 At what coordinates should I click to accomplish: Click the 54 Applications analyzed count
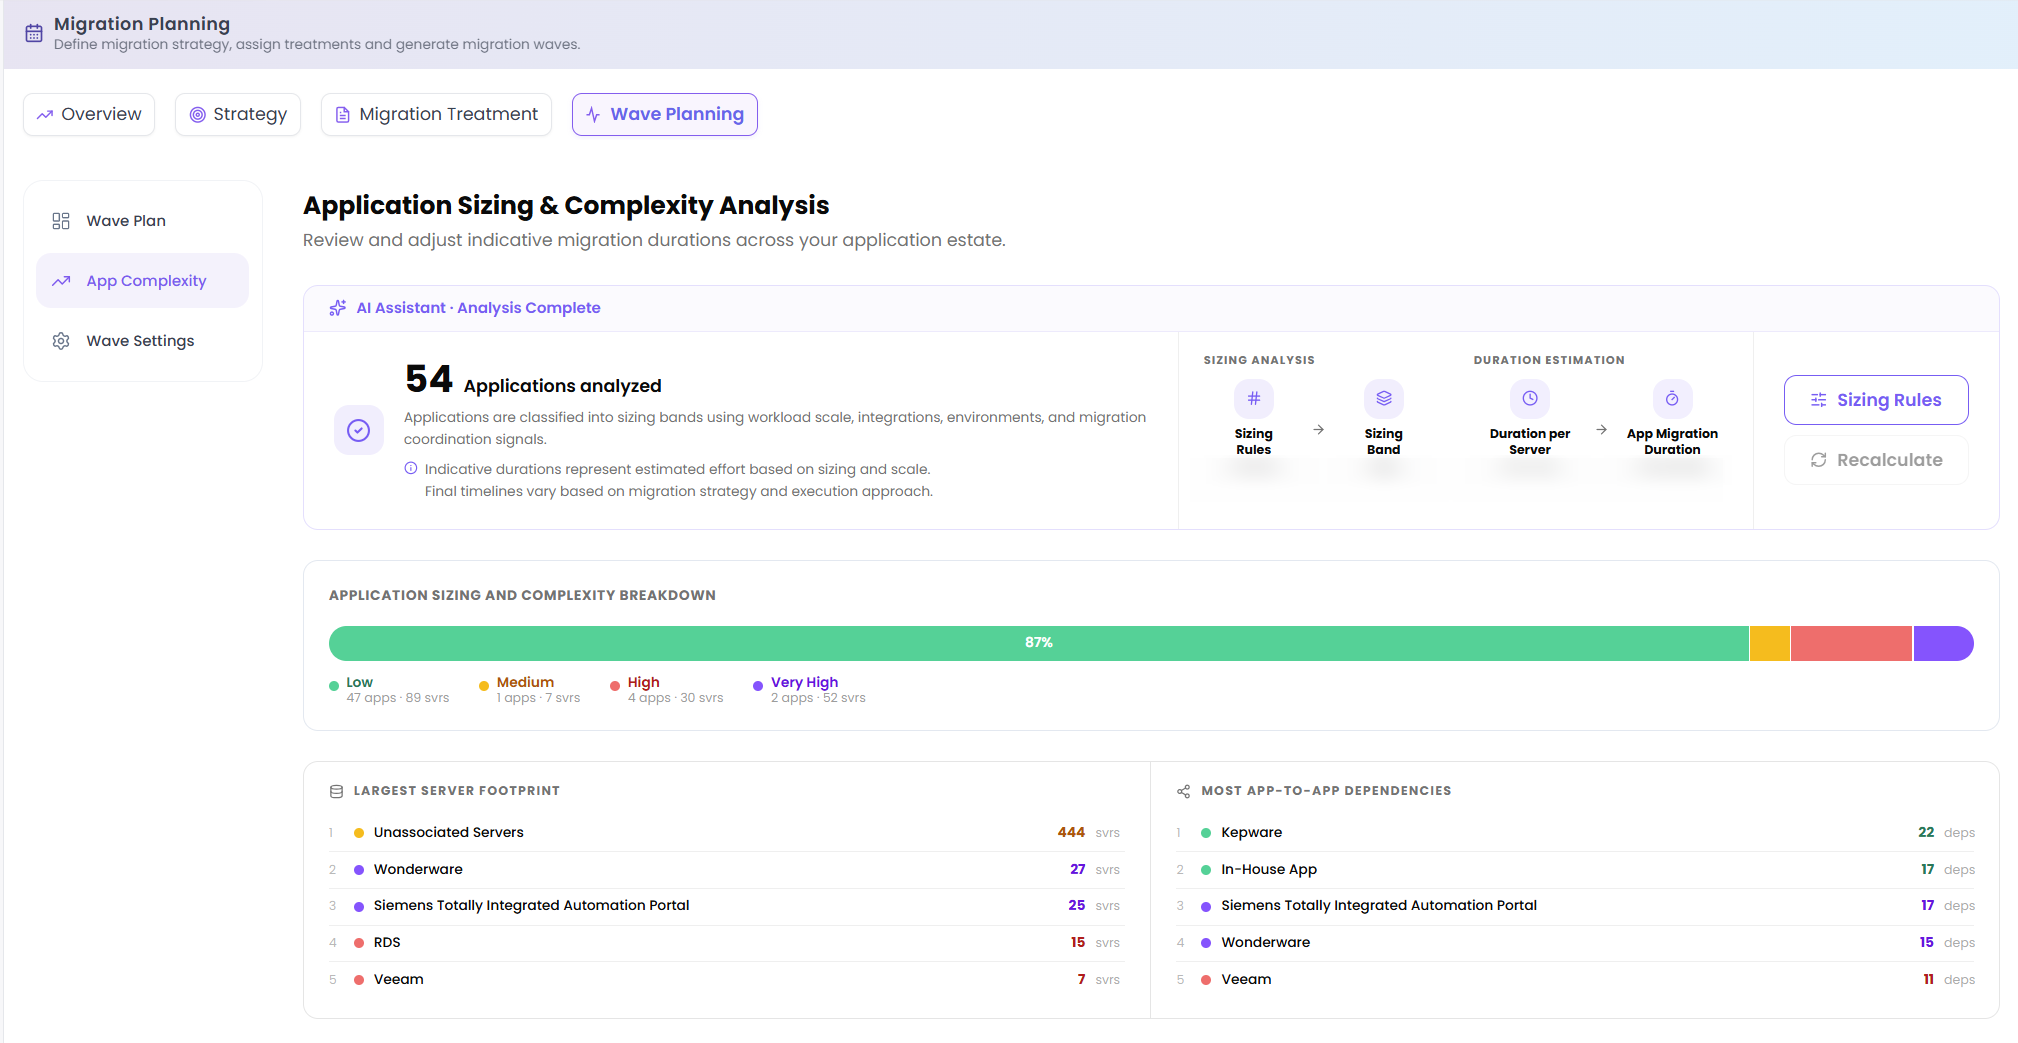(x=533, y=380)
